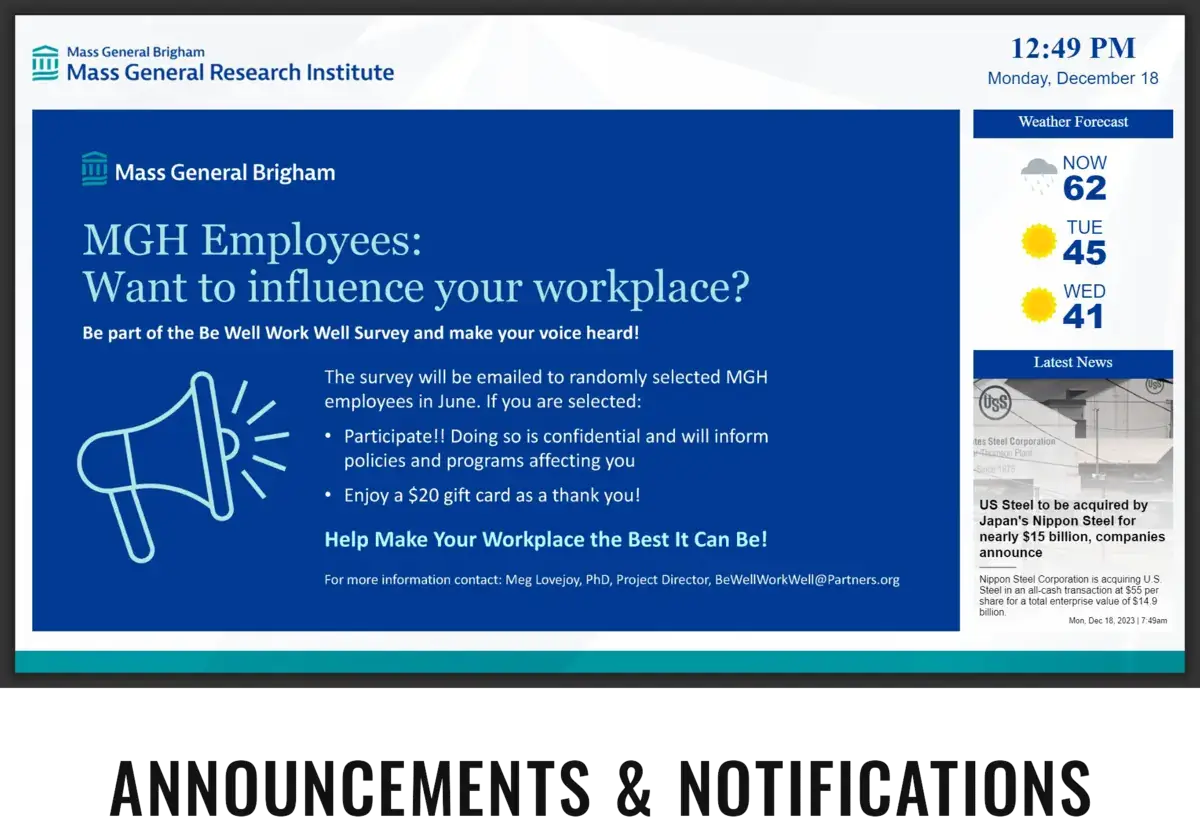Click the rain cloud icon for current weather
This screenshot has width=1200, height=817.
pos(1038,174)
